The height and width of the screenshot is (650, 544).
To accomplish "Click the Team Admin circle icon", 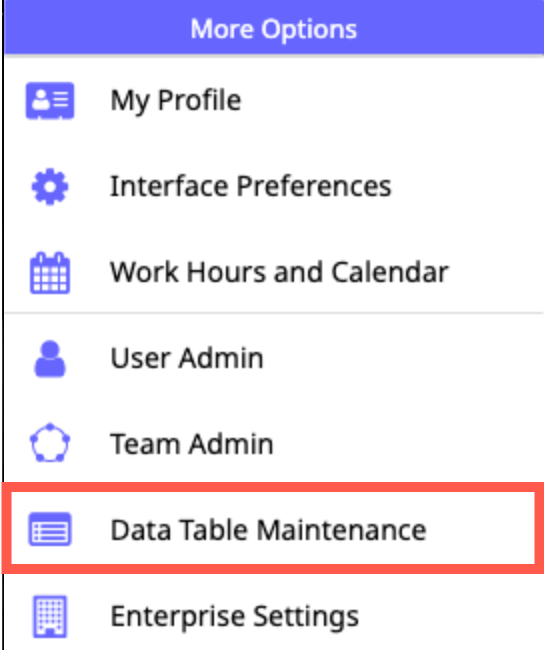I will point(50,442).
